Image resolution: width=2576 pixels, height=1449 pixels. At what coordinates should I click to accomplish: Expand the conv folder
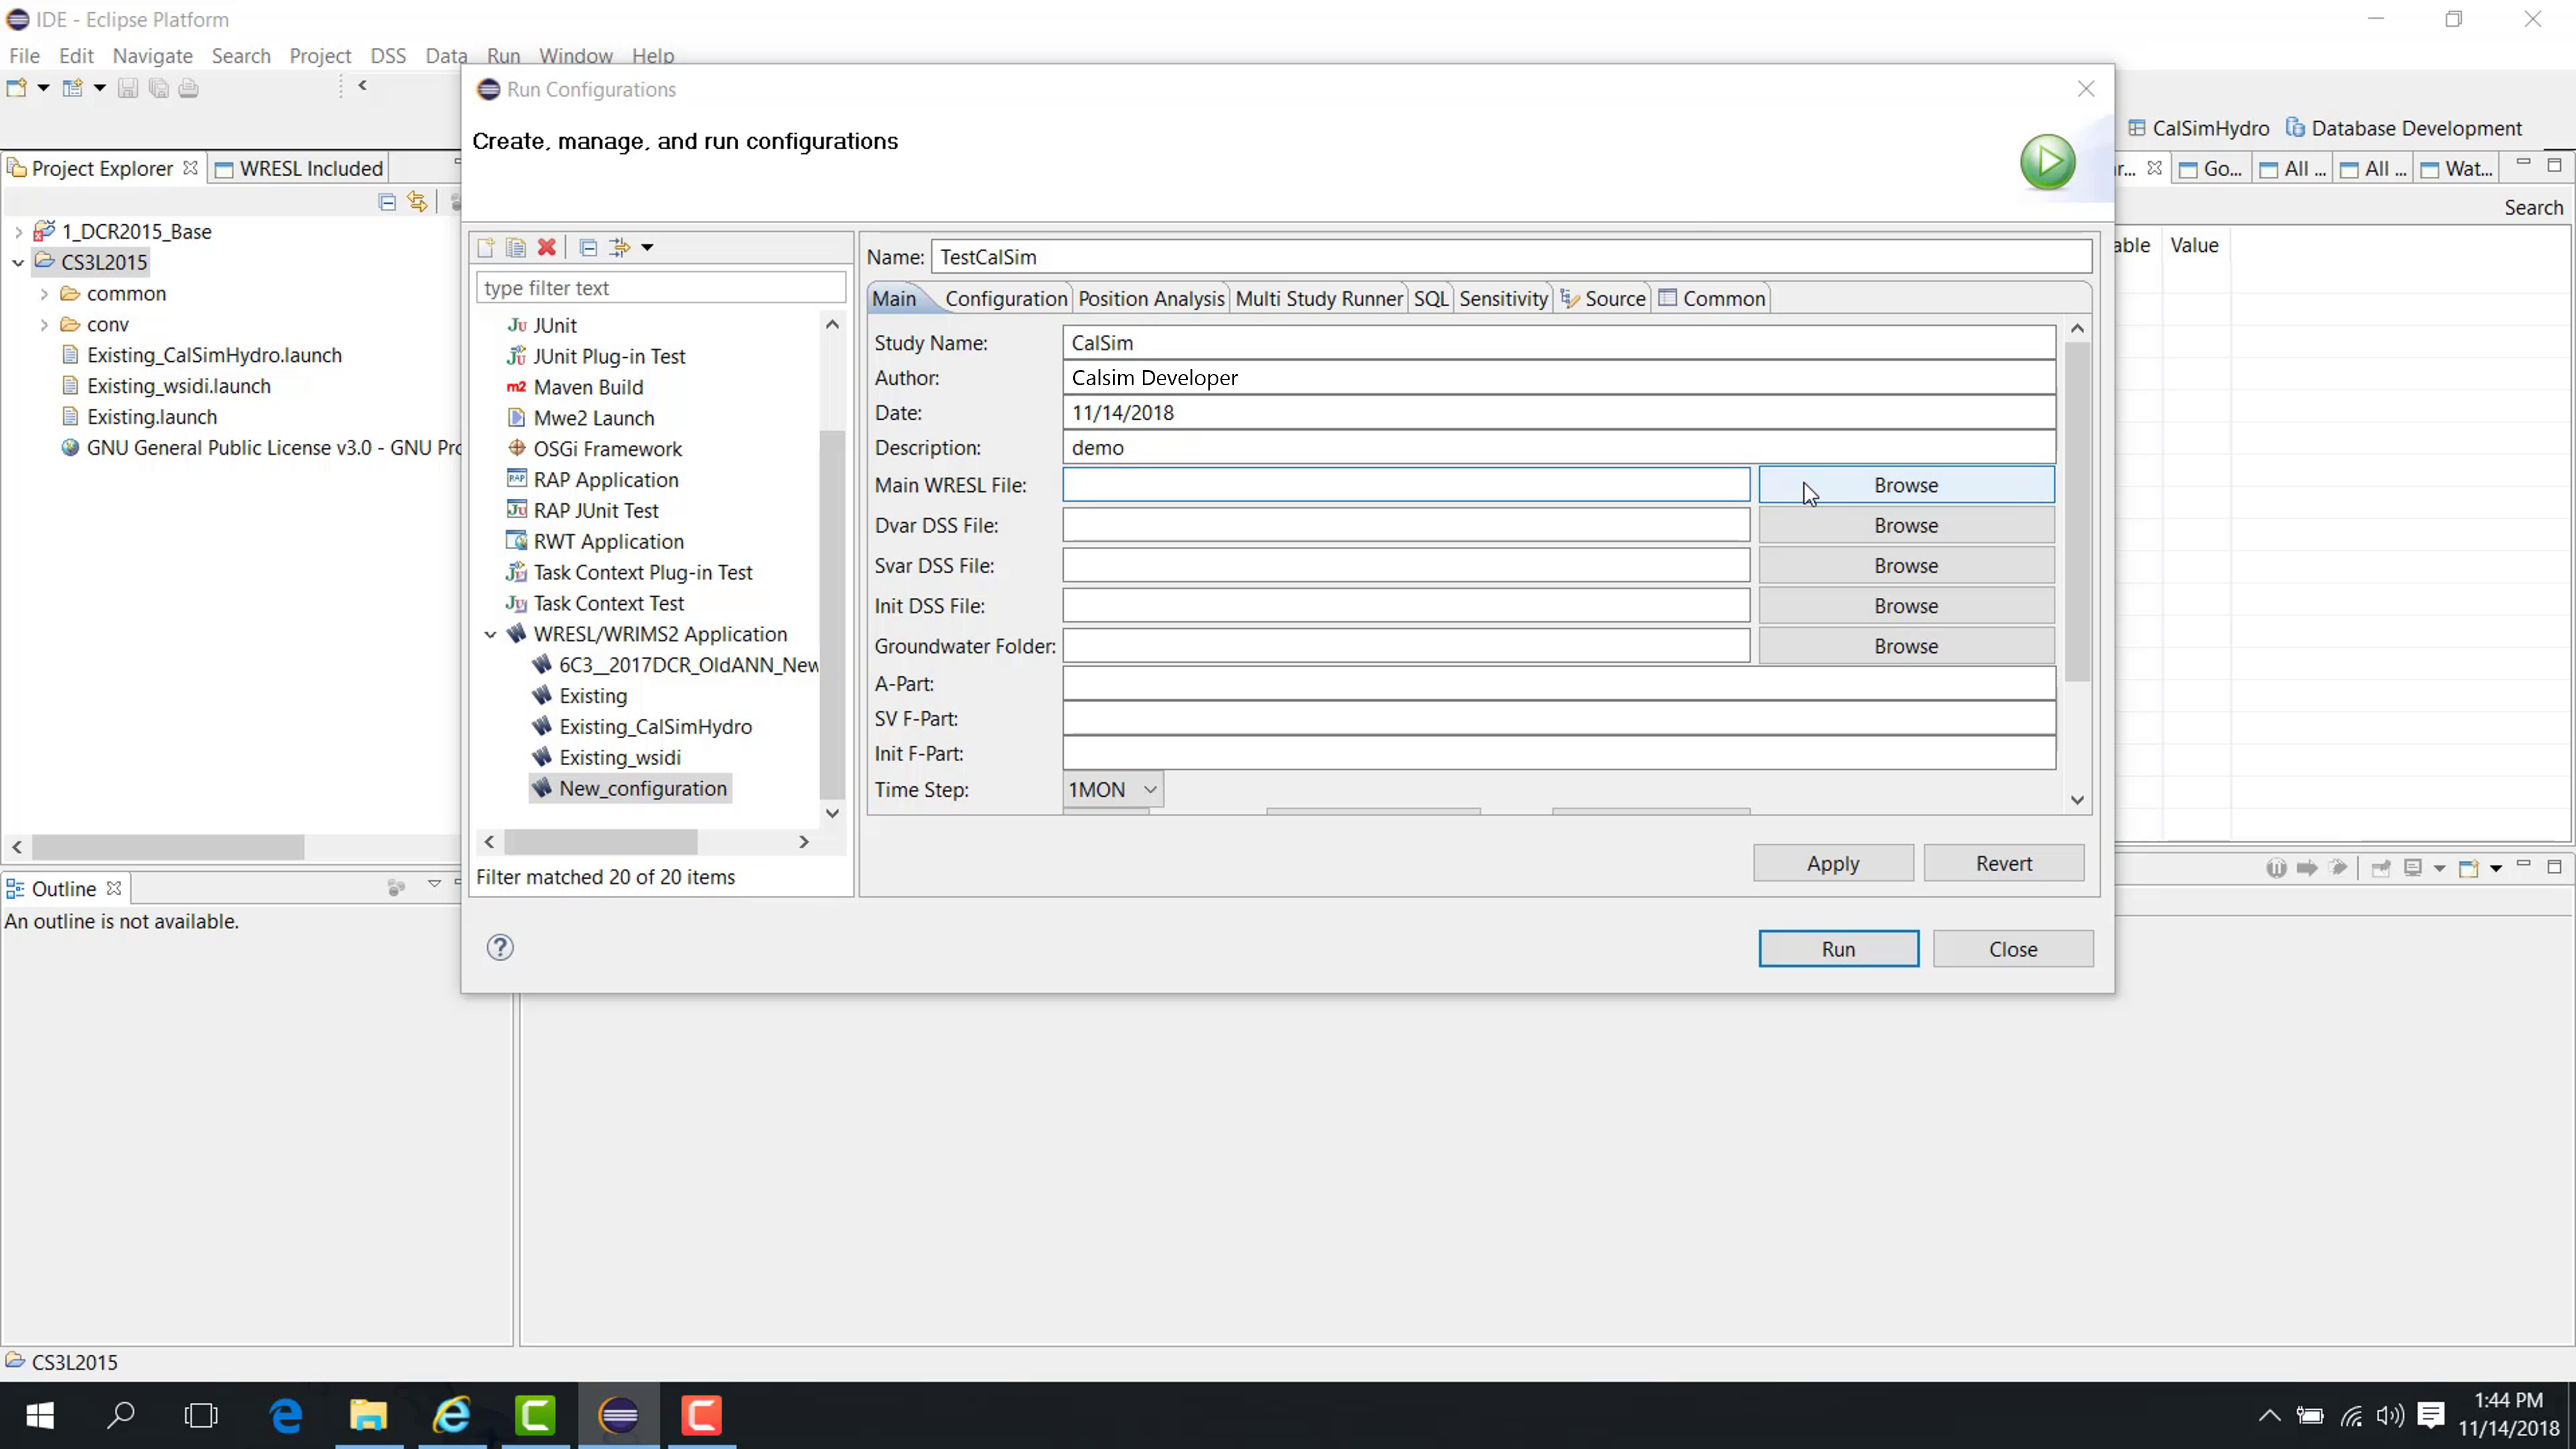(44, 324)
